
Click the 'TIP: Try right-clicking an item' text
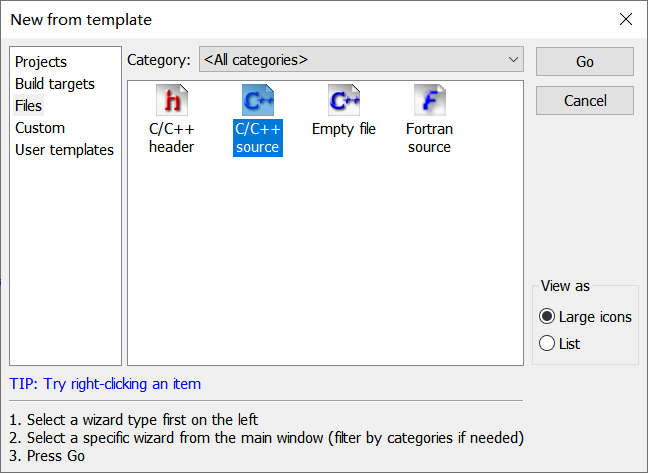(105, 384)
